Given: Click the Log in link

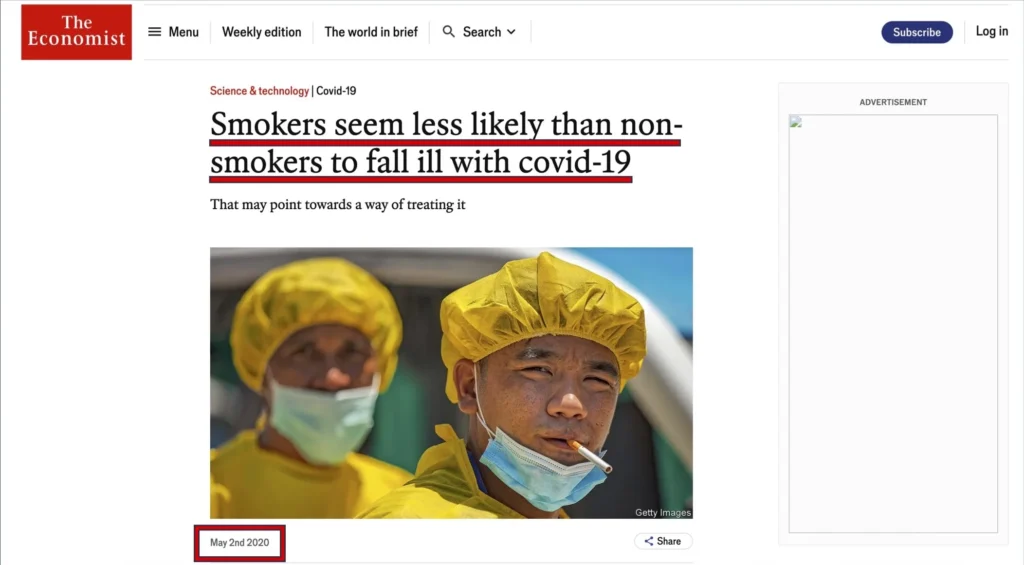Looking at the screenshot, I should pyautogui.click(x=991, y=31).
